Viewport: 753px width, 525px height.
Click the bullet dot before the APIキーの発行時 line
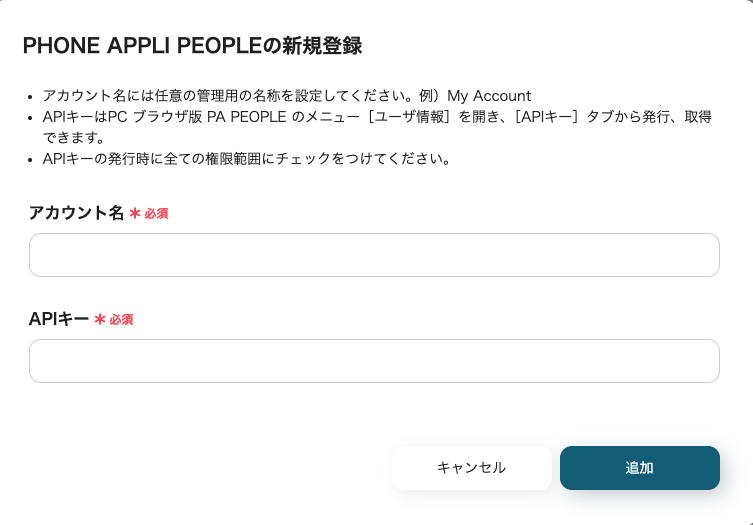pos(32,160)
